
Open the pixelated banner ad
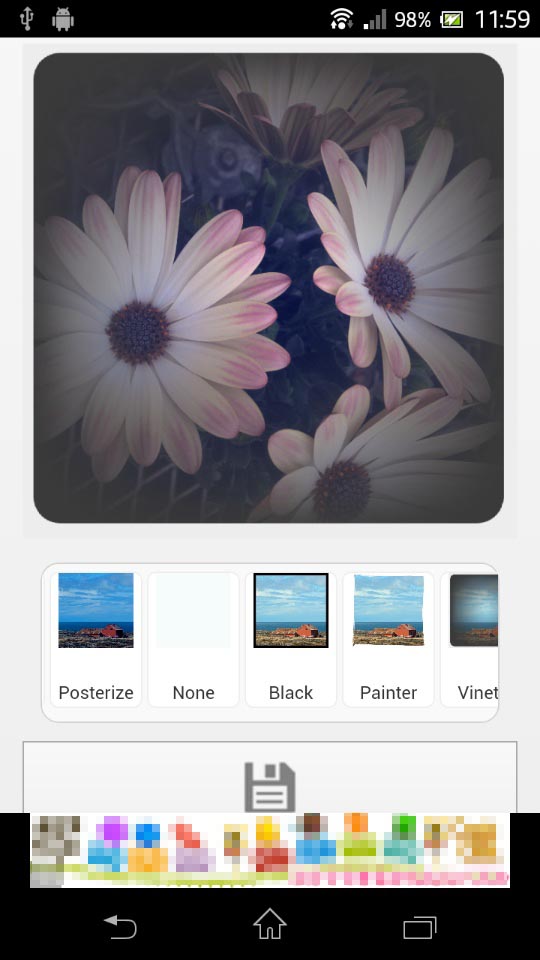tap(270, 850)
